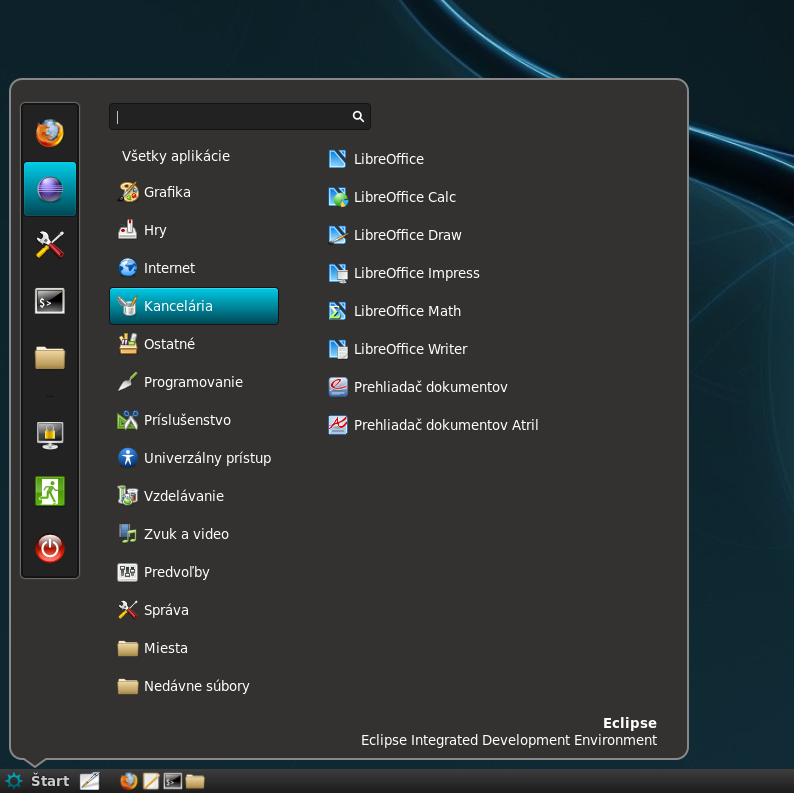794x793 pixels.
Task: Open the Programovanie category
Action: (x=194, y=382)
